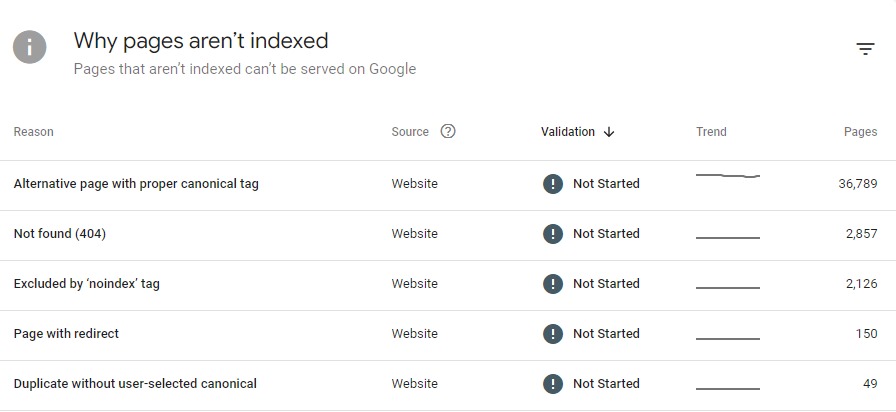
Task: Open the Page with redirect reason
Action: pyautogui.click(x=66, y=334)
